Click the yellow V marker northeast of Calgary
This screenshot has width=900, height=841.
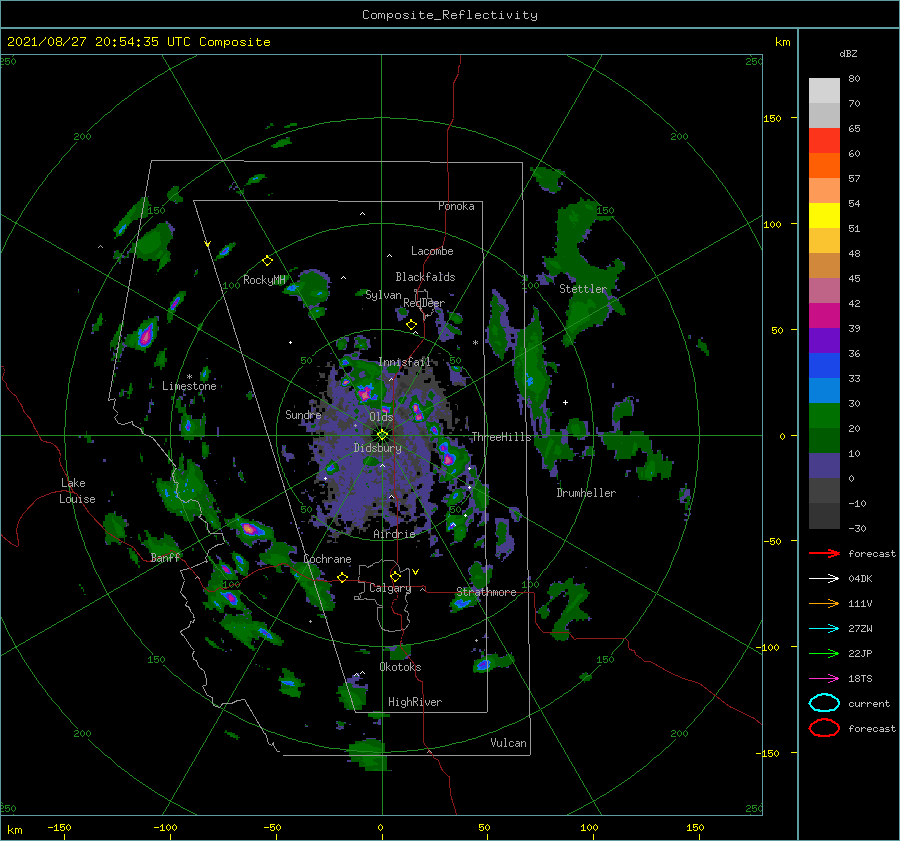coord(415,572)
